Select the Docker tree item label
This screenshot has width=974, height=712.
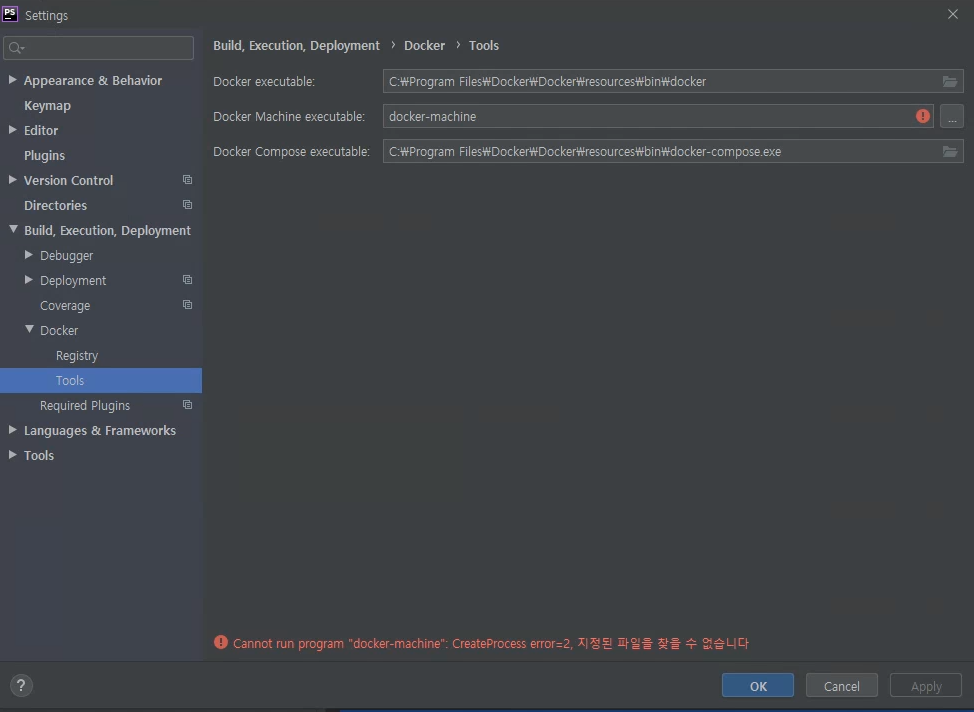59,331
